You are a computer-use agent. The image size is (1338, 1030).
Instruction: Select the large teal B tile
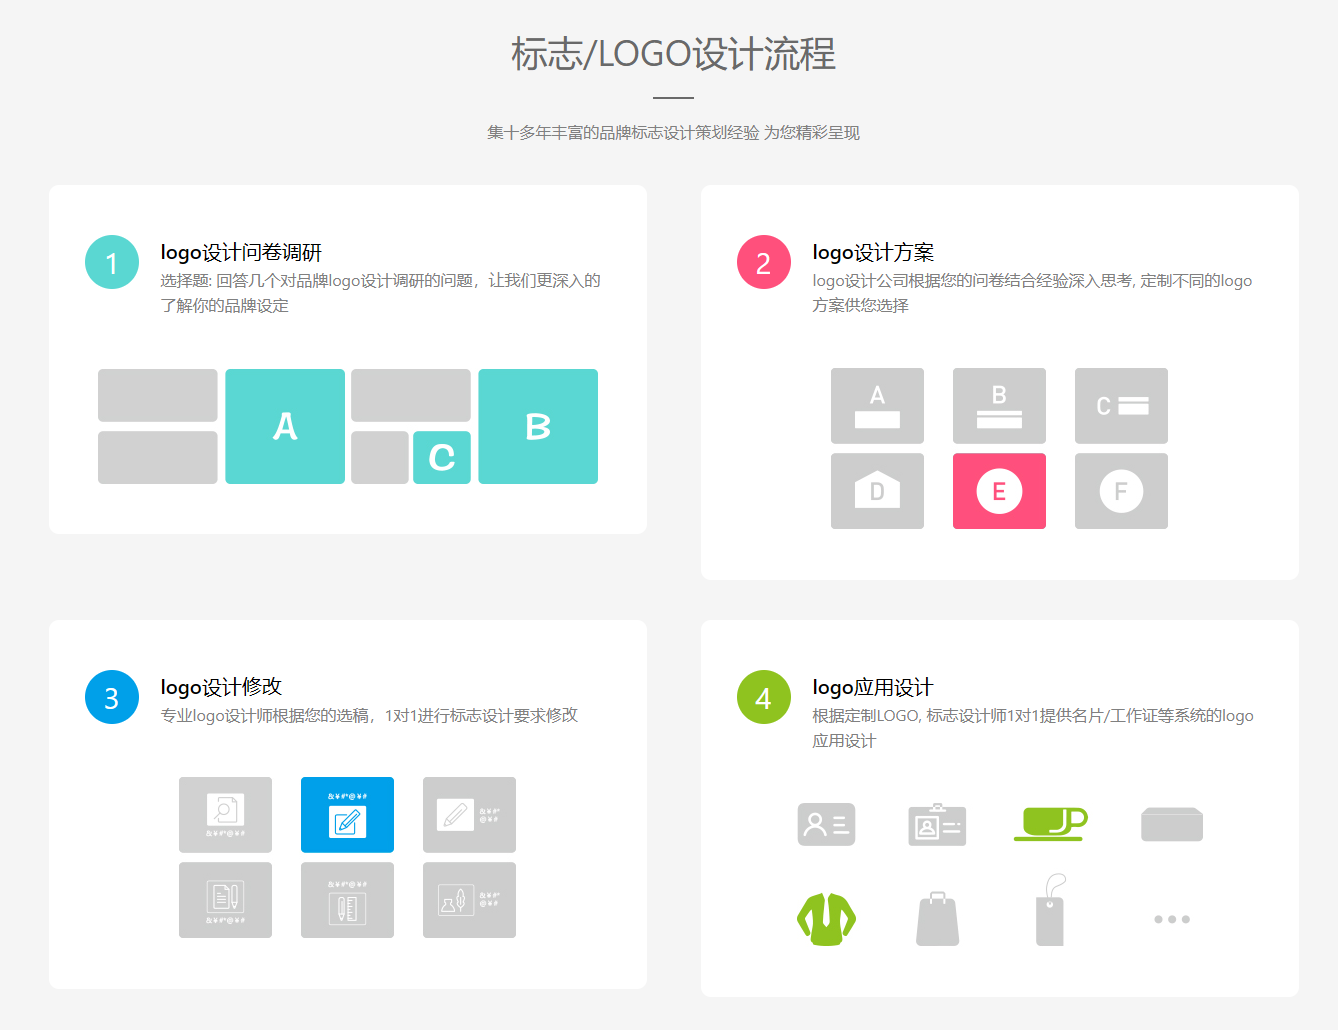click(x=538, y=427)
